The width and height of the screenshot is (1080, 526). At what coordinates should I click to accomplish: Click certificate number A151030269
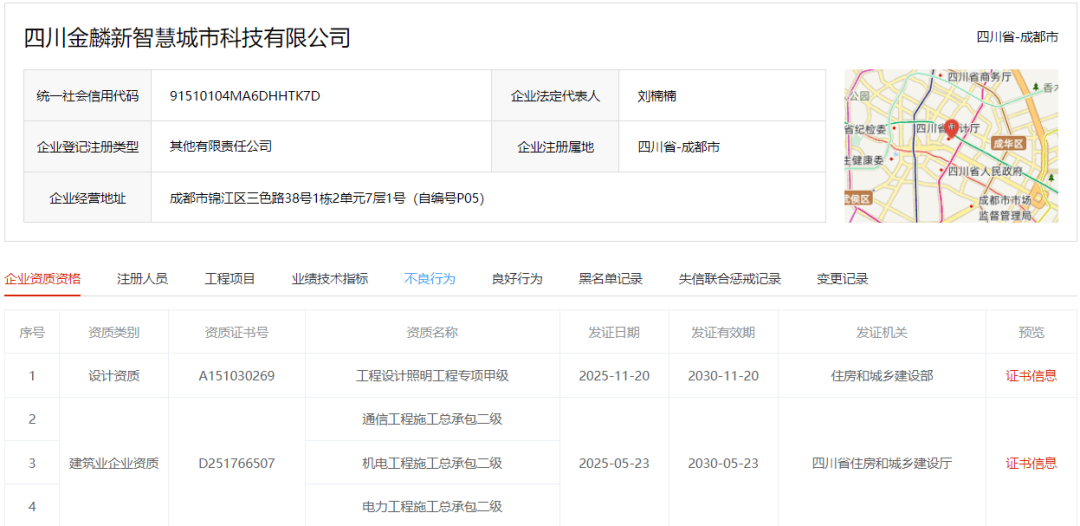point(237,376)
